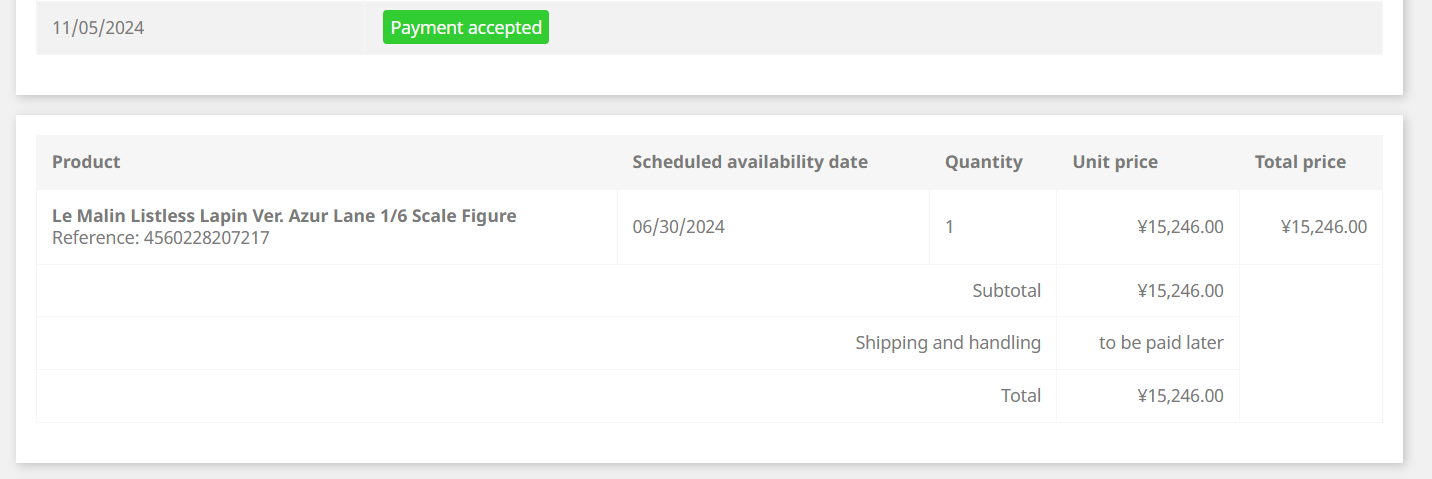Image resolution: width=1432 pixels, height=479 pixels.
Task: Click the Unit price column header
Action: (x=1115, y=162)
